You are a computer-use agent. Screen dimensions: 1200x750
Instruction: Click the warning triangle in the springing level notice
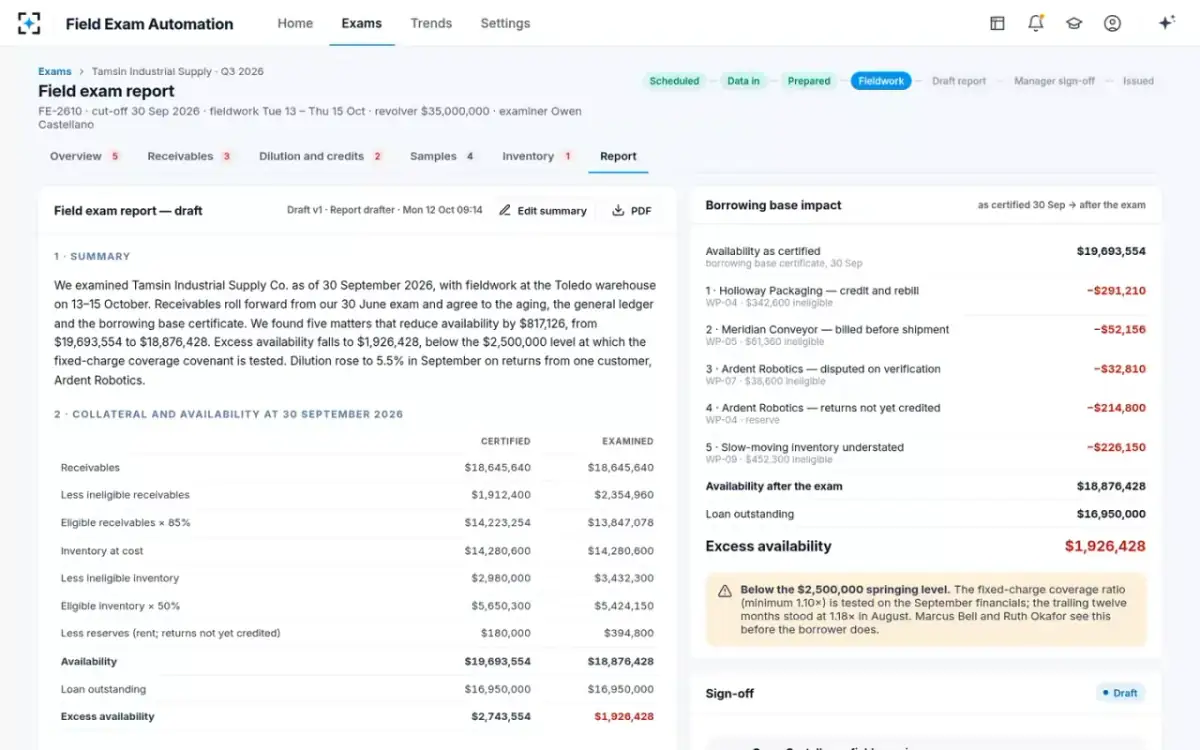[724, 591]
